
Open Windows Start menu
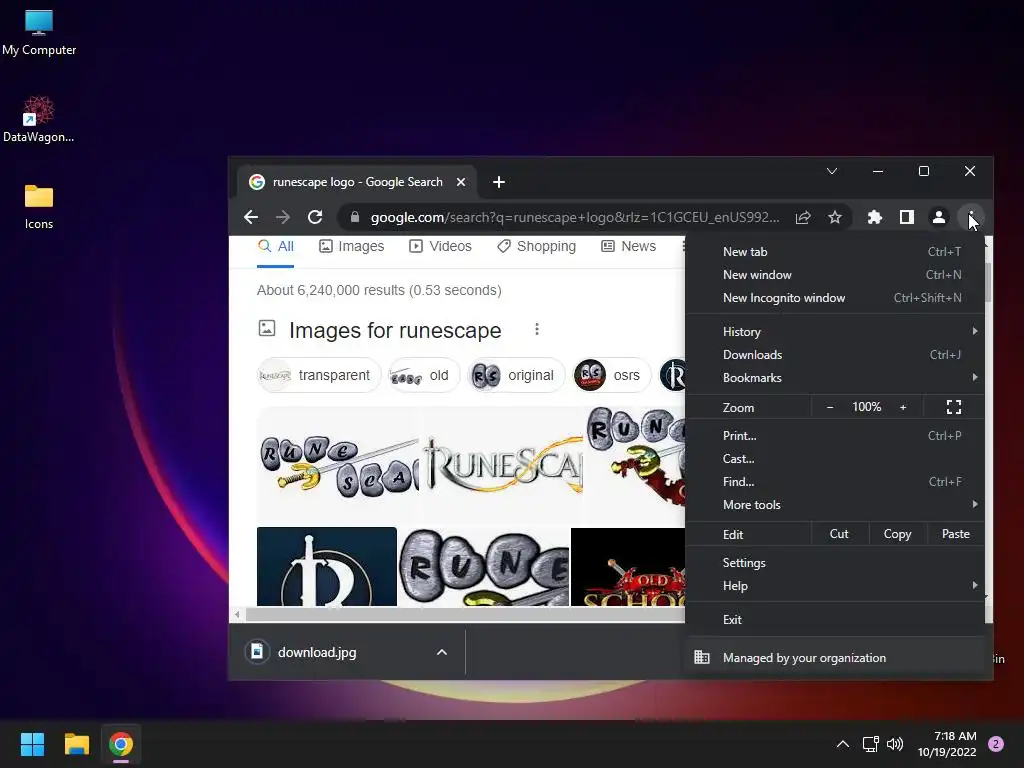click(x=32, y=744)
